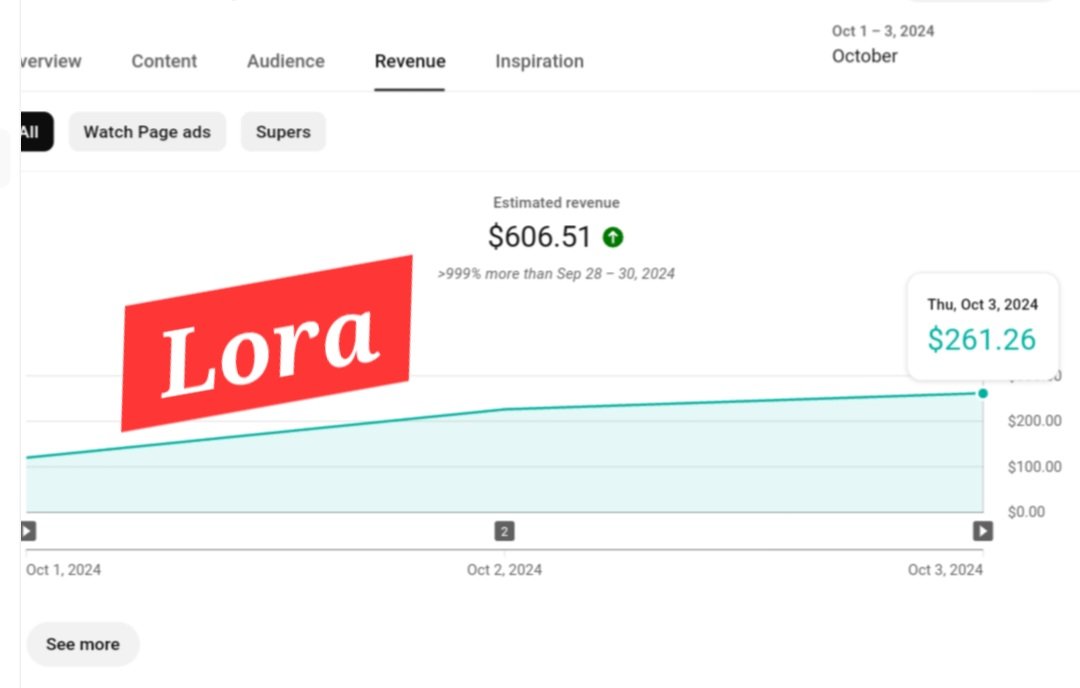Click the $200.00 y-axis label
The height and width of the screenshot is (688, 1080).
click(x=1034, y=421)
